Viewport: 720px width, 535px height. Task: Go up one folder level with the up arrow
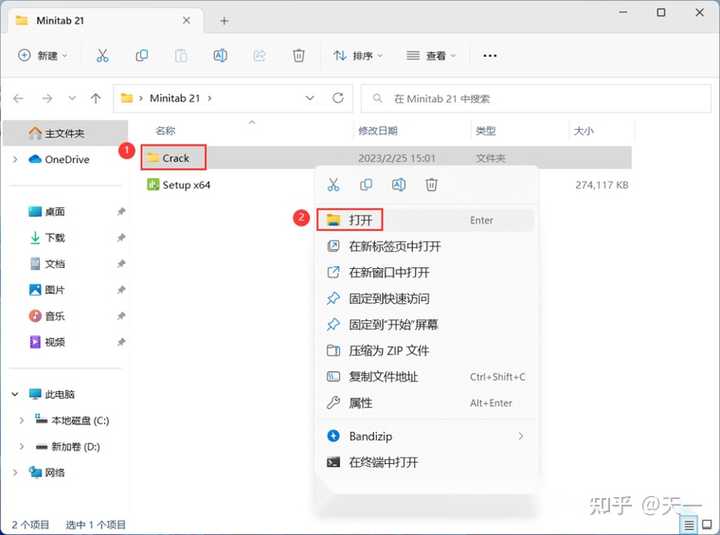[x=96, y=98]
